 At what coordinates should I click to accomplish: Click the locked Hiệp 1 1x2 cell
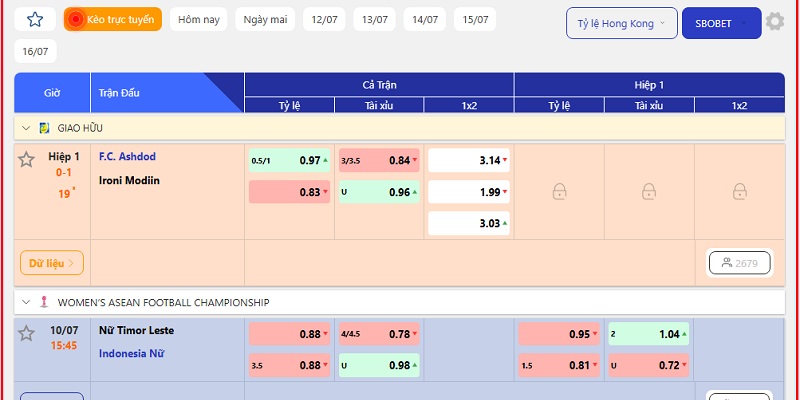pos(739,192)
